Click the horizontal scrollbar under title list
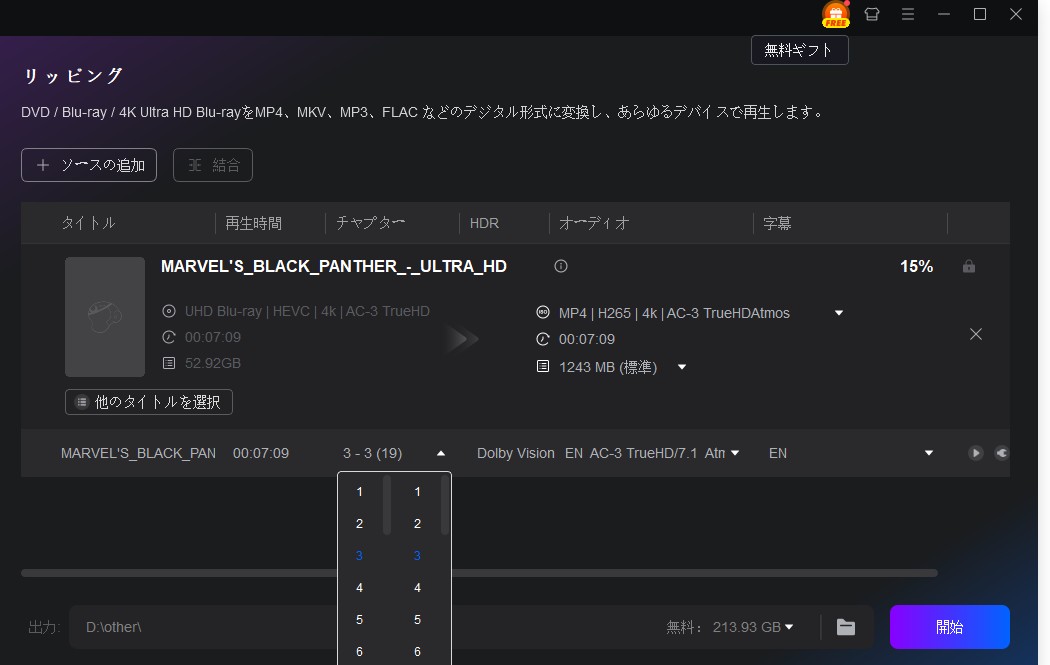Image resolution: width=1050 pixels, height=665 pixels. [479, 573]
